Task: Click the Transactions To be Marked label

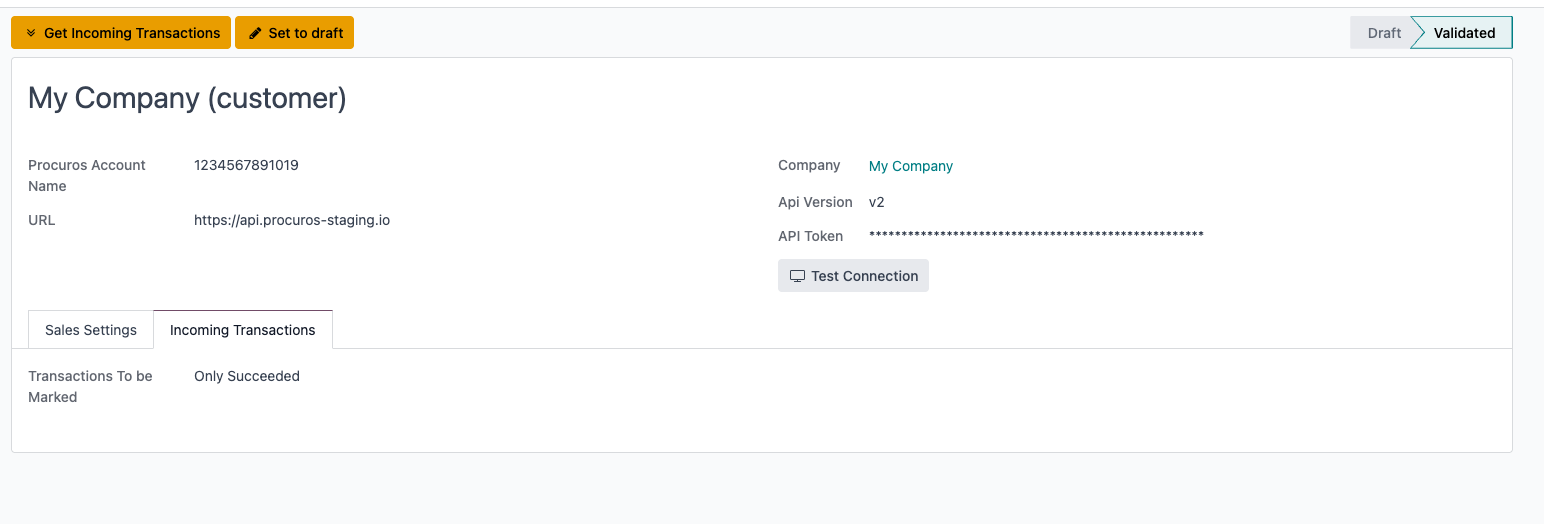Action: point(90,386)
